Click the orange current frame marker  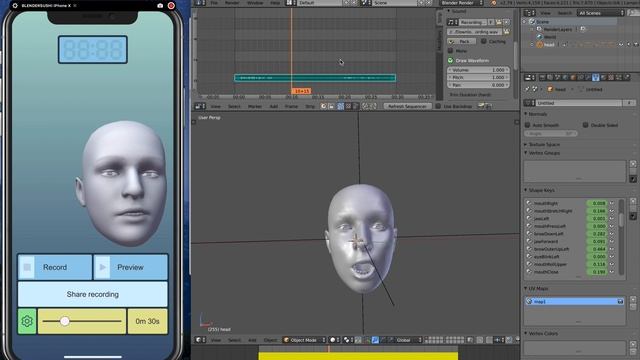302,91
